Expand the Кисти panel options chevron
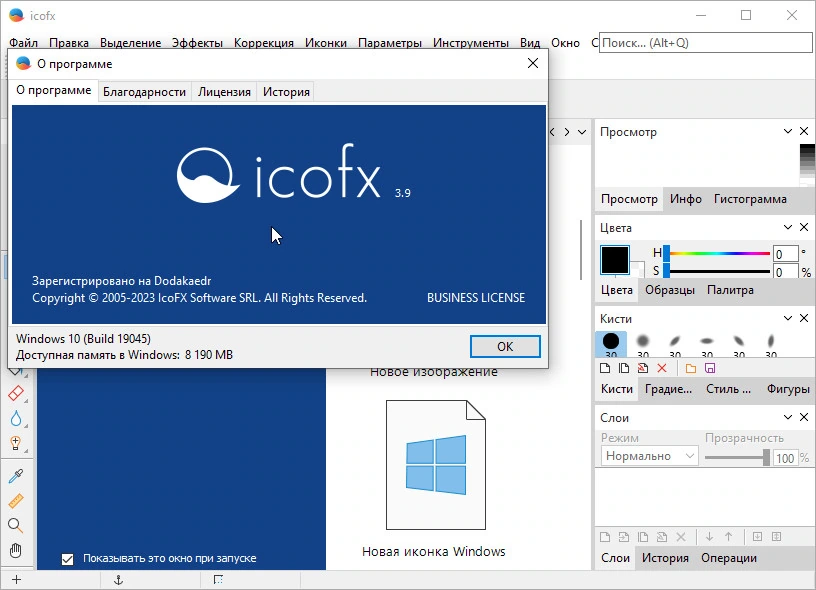Viewport: 816px width, 590px height. click(788, 318)
